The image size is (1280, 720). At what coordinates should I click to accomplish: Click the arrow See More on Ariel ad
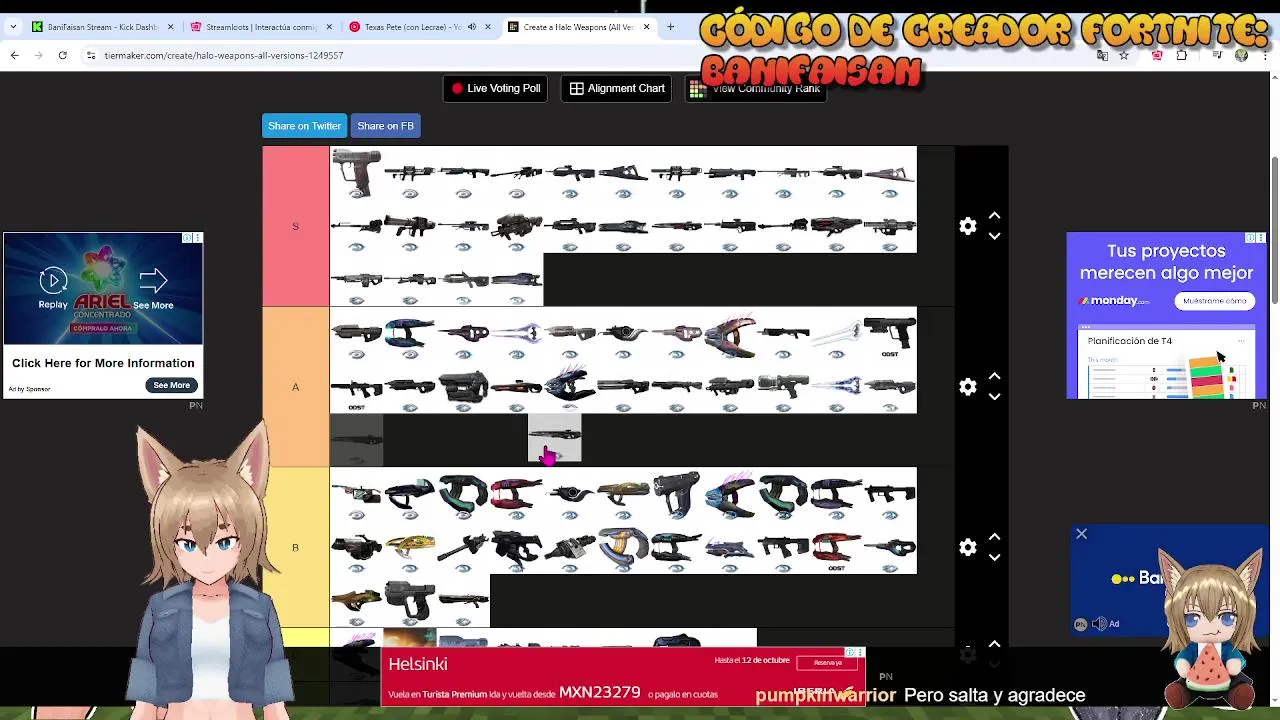(153, 288)
